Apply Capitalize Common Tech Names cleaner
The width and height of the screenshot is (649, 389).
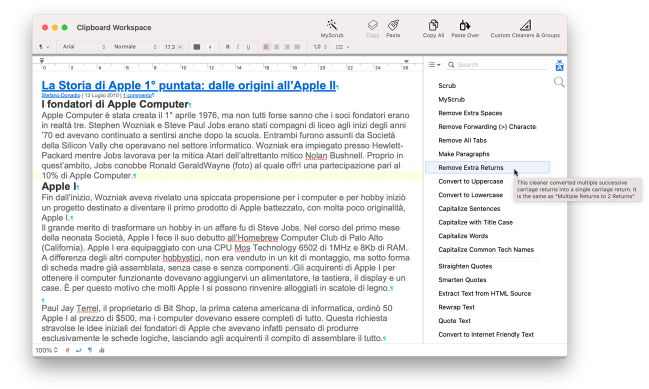(x=487, y=250)
